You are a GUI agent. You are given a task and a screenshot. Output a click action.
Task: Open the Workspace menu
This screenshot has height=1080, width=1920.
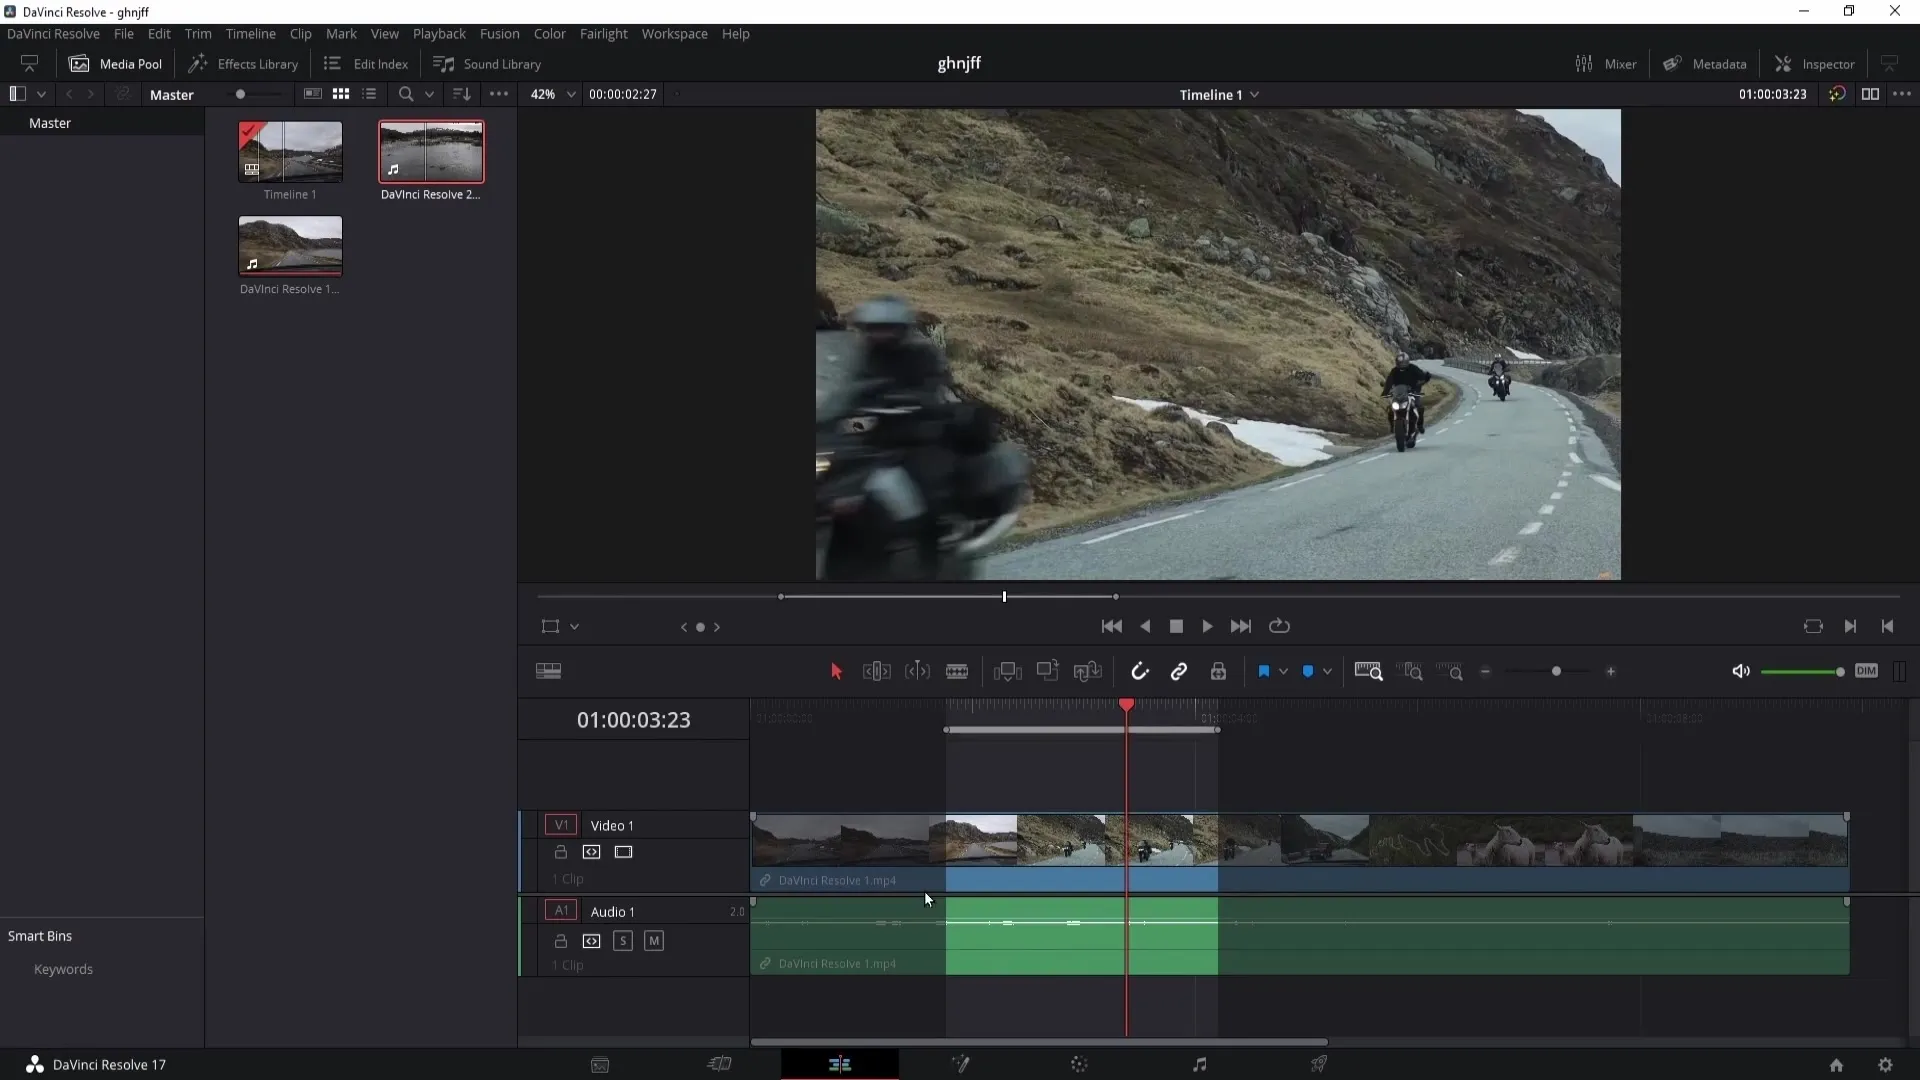(x=674, y=34)
